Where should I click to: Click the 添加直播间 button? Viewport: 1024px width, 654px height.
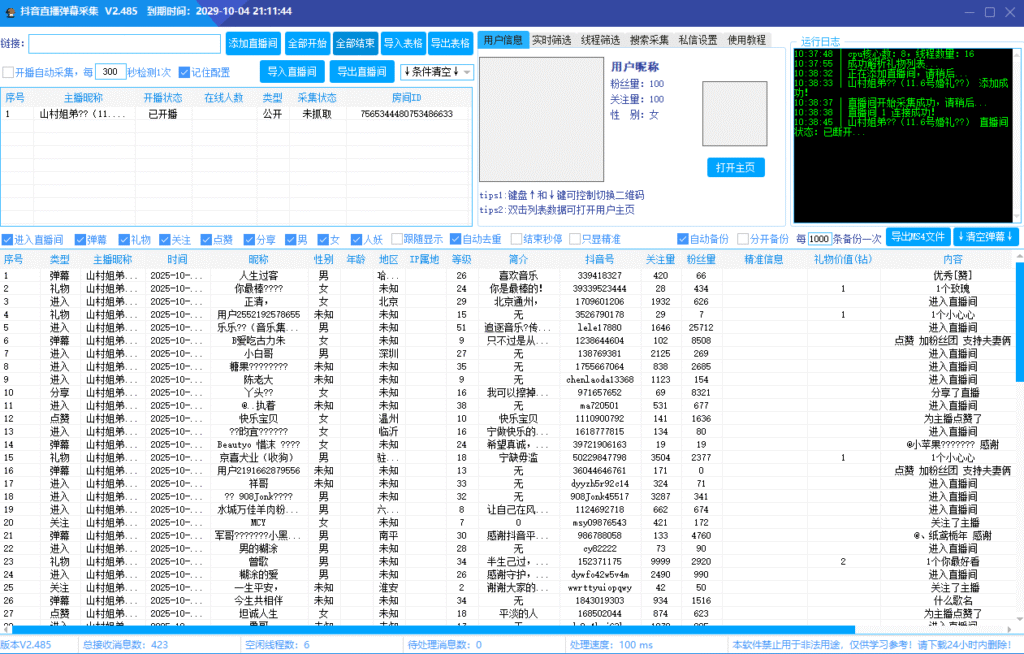(x=253, y=44)
